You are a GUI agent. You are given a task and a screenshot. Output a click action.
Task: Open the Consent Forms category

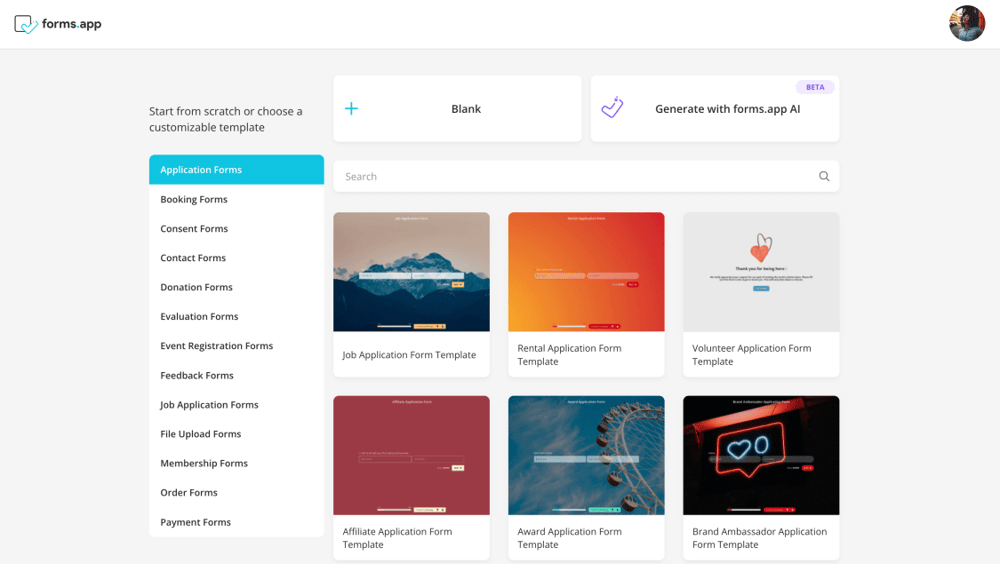click(194, 229)
